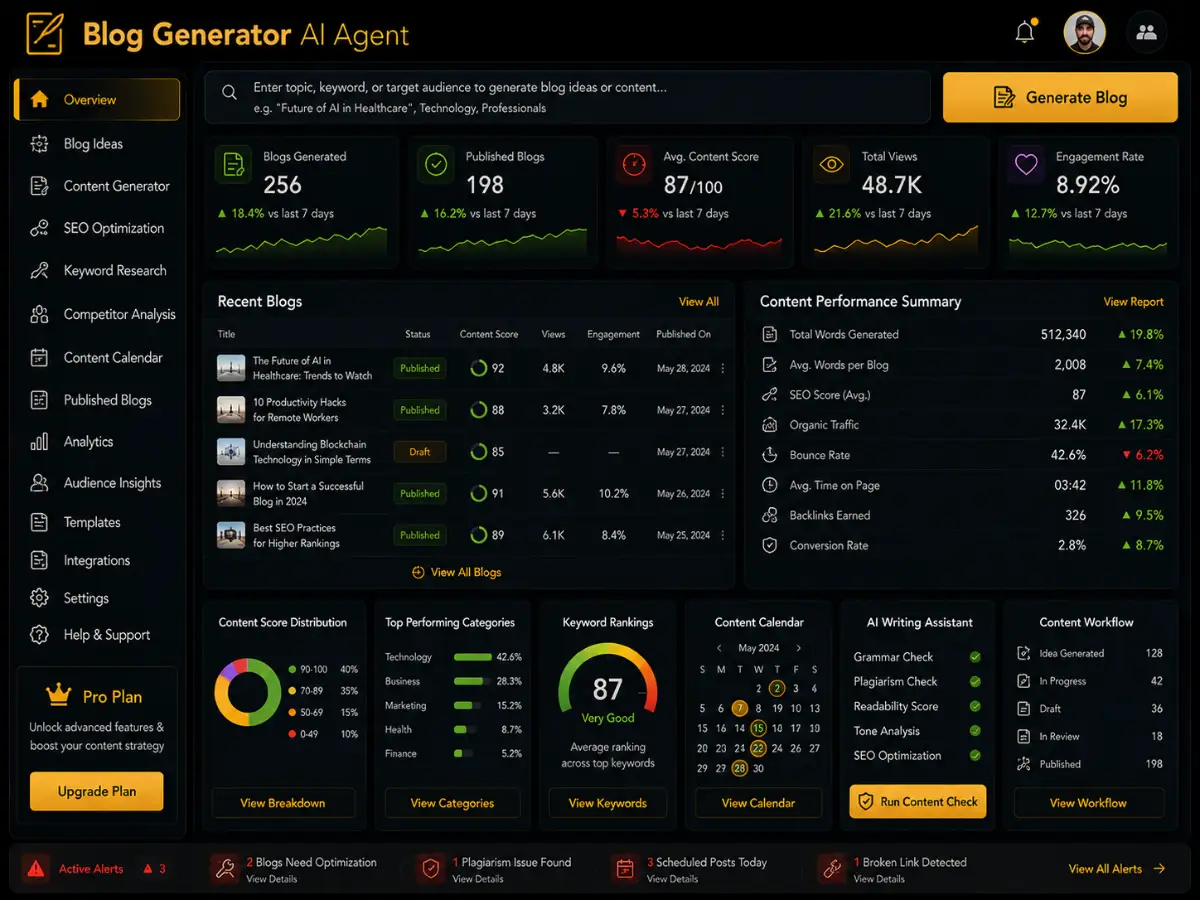Click the Organic Traffic row icon
1200x900 pixels.
pyautogui.click(x=770, y=425)
